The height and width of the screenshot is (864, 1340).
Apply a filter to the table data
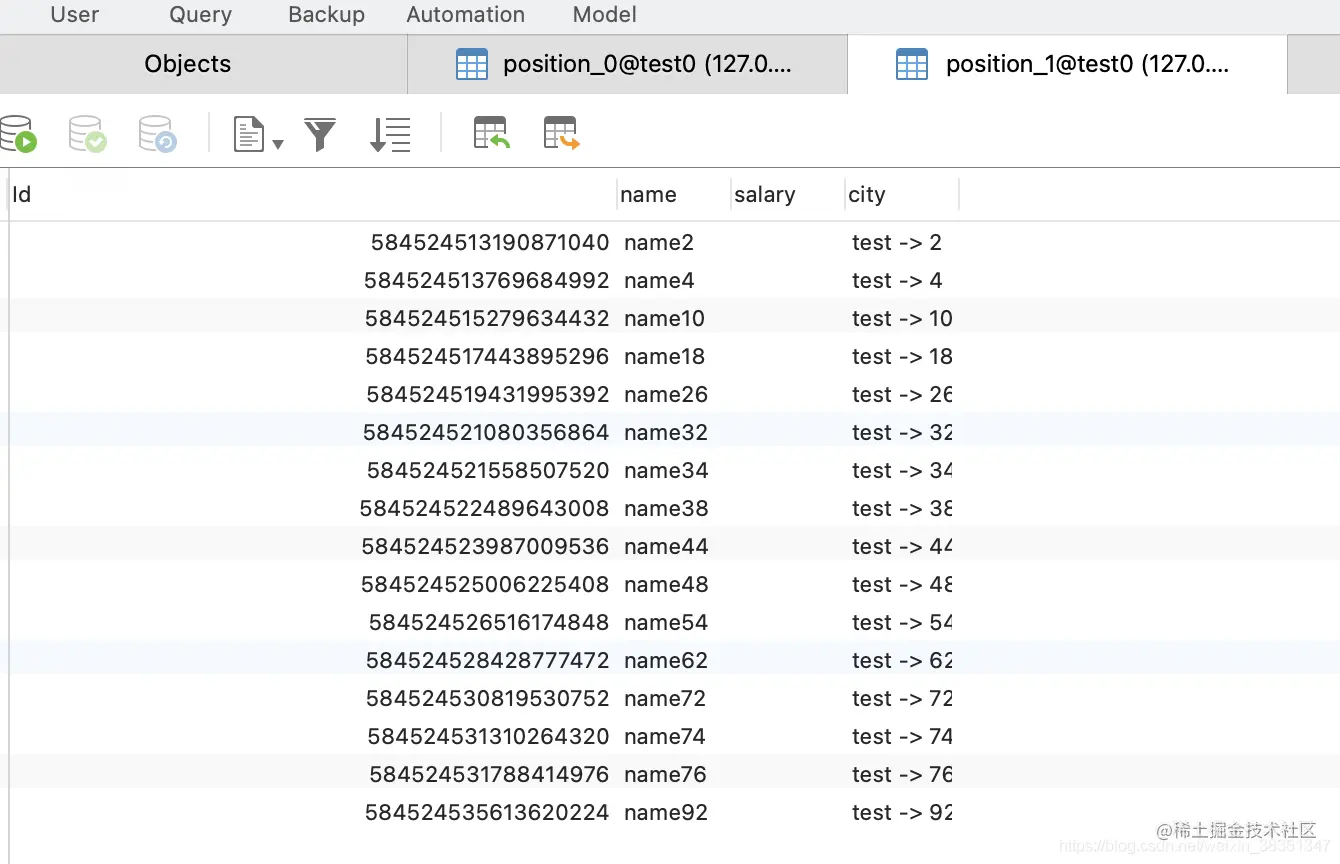point(320,133)
